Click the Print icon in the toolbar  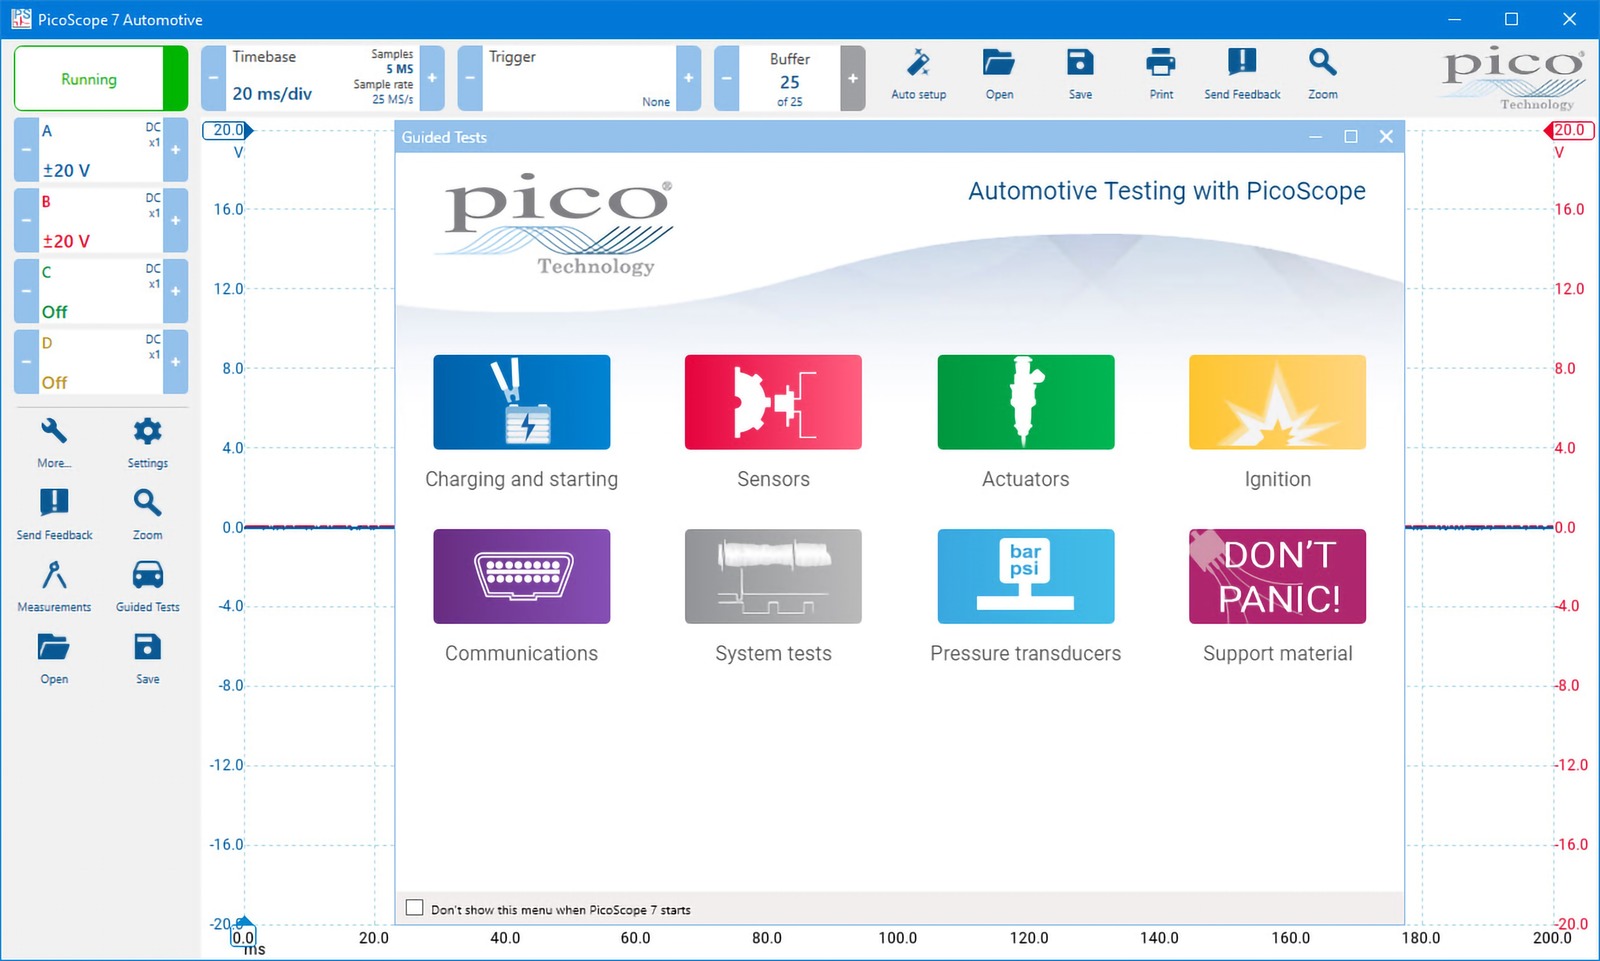[1160, 65]
